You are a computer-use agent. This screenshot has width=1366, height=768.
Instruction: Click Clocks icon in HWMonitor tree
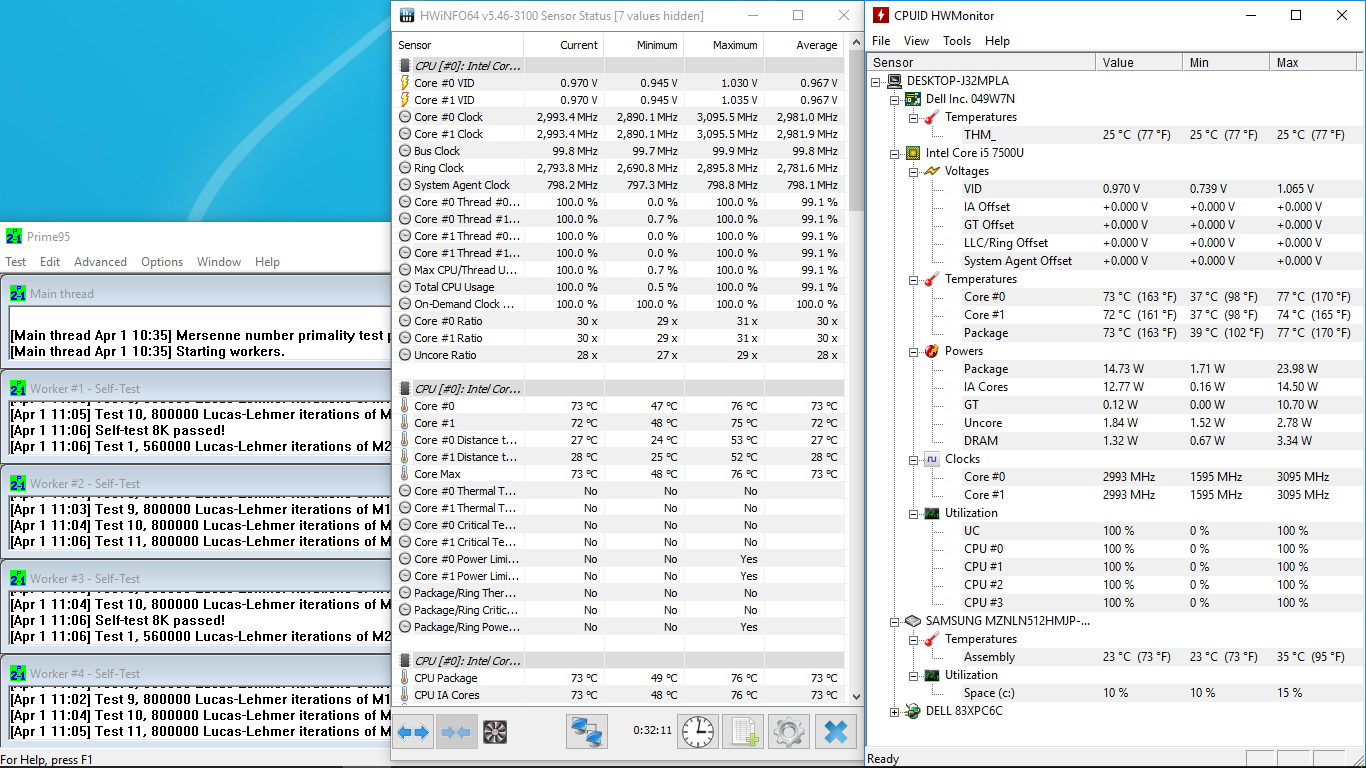point(931,459)
